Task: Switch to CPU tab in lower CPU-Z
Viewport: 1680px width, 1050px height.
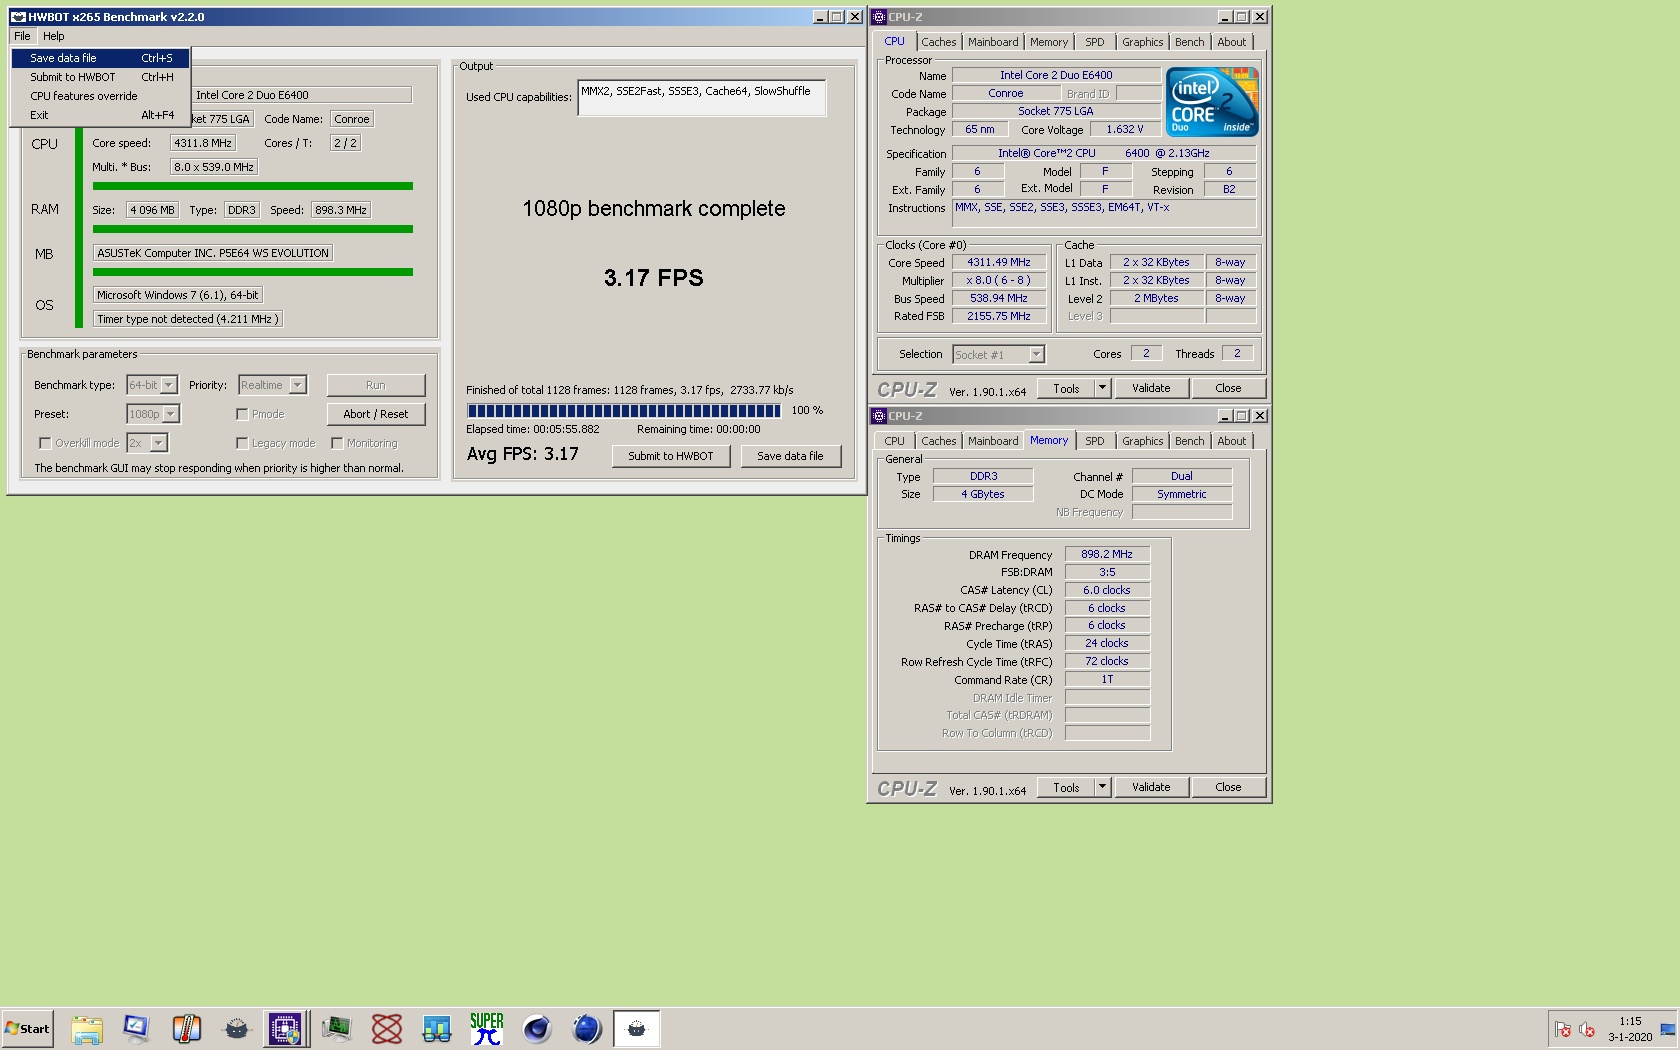Action: click(894, 441)
